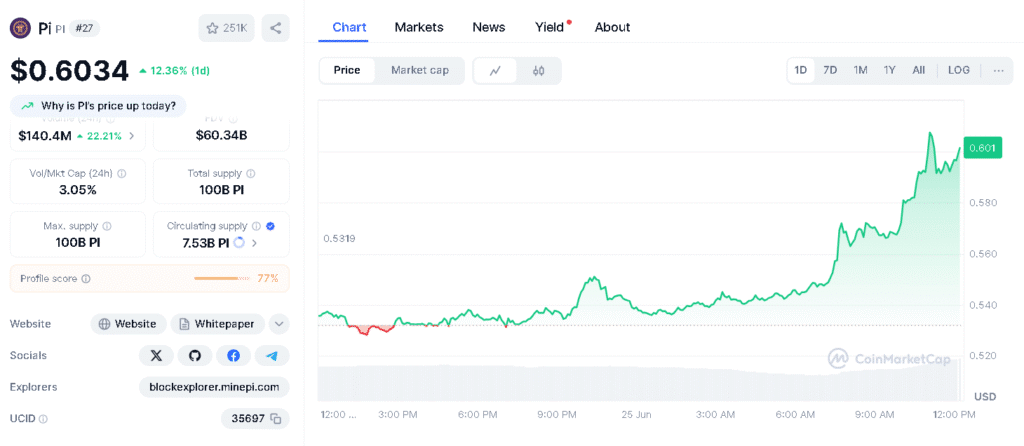Click info icon next to Total supply
This screenshot has width=1024, height=446.
[251, 174]
